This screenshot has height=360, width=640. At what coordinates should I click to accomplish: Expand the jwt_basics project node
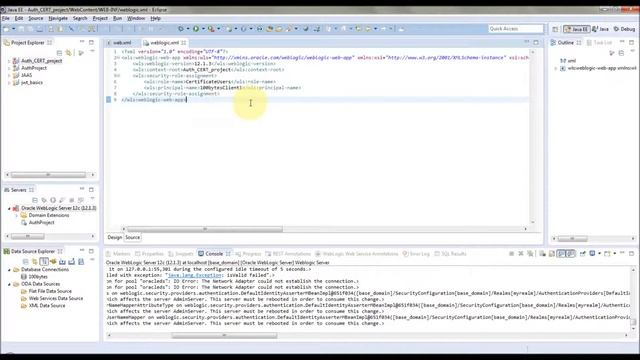[x=9, y=83]
